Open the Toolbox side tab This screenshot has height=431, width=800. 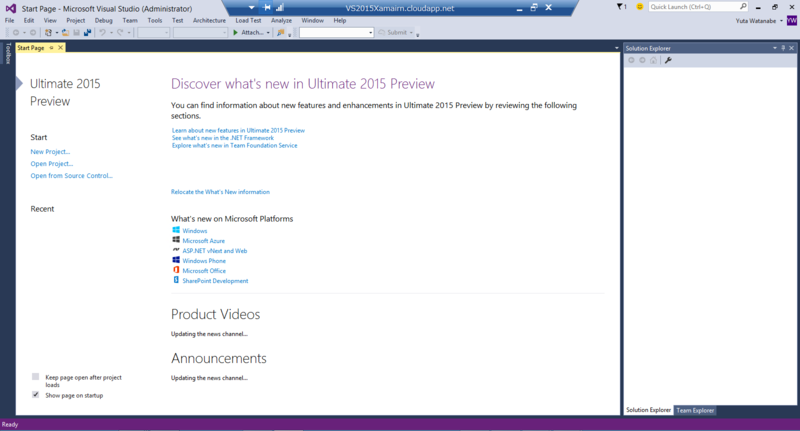click(x=8, y=53)
